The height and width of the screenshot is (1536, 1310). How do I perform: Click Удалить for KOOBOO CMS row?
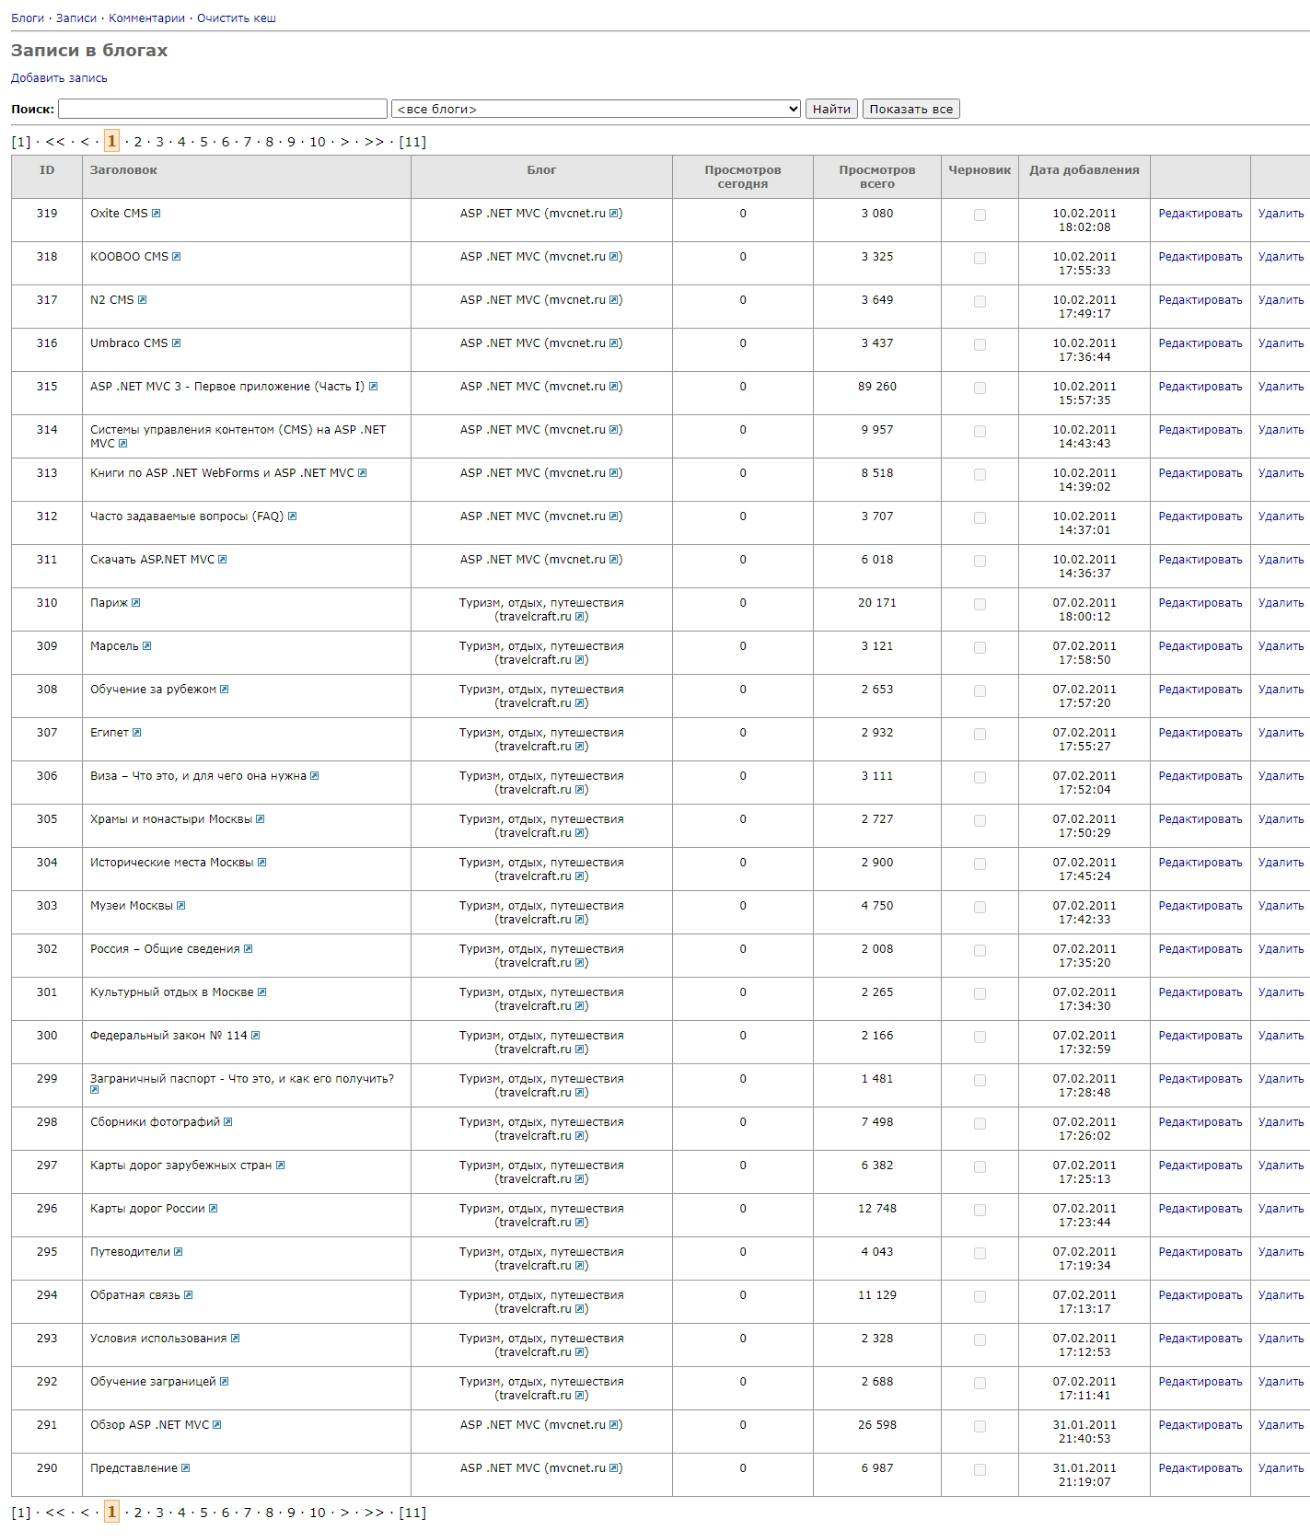1281,257
